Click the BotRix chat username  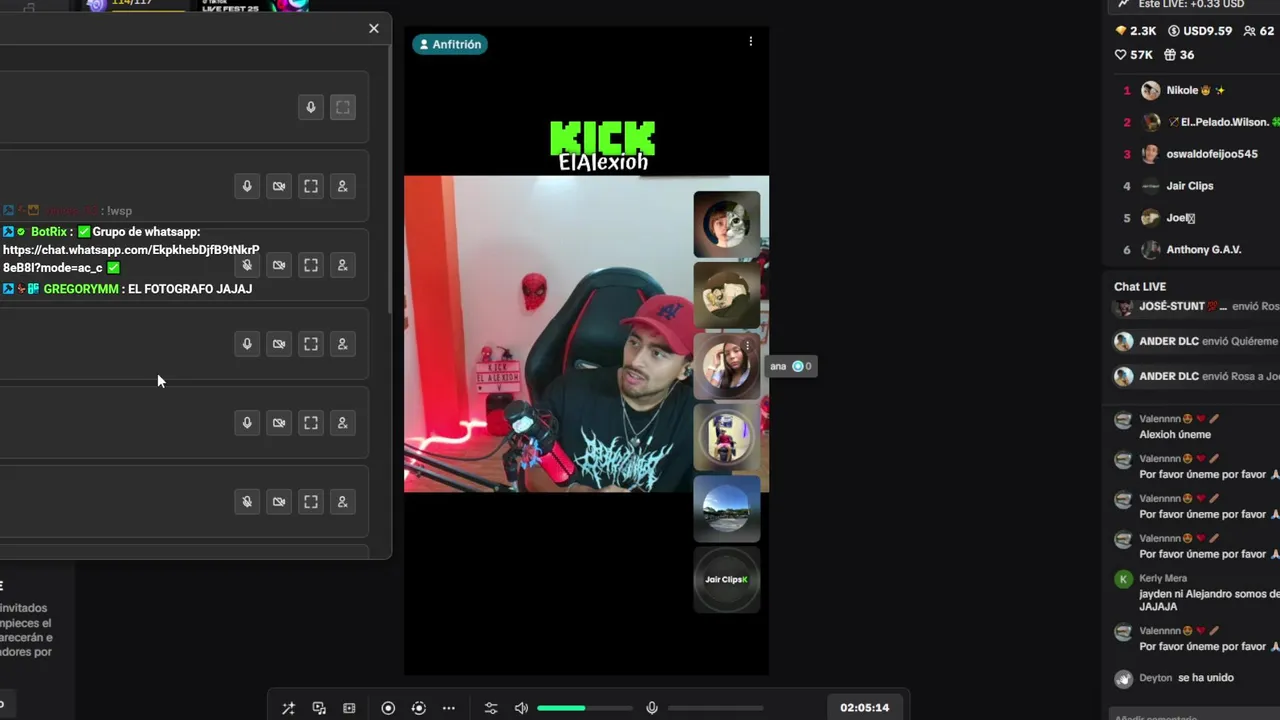click(x=49, y=232)
